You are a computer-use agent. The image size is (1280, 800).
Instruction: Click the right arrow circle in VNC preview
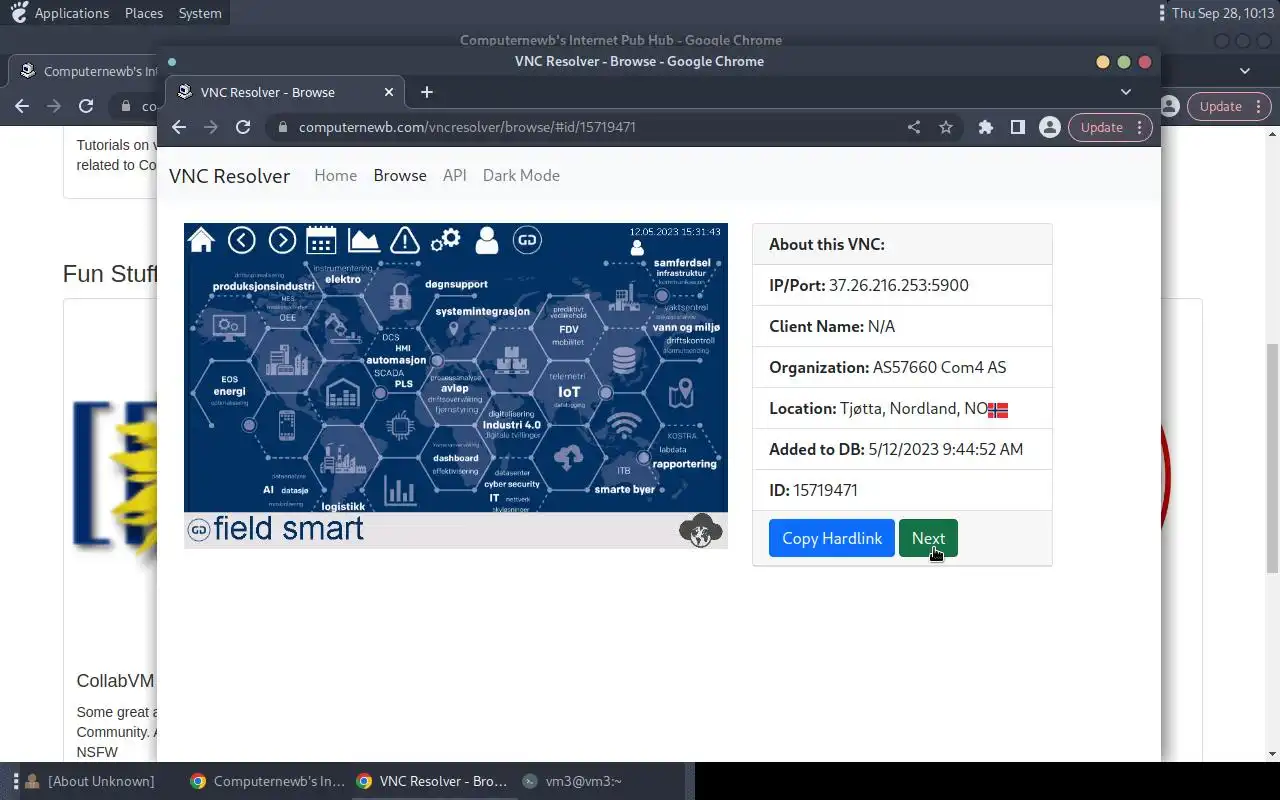[282, 240]
